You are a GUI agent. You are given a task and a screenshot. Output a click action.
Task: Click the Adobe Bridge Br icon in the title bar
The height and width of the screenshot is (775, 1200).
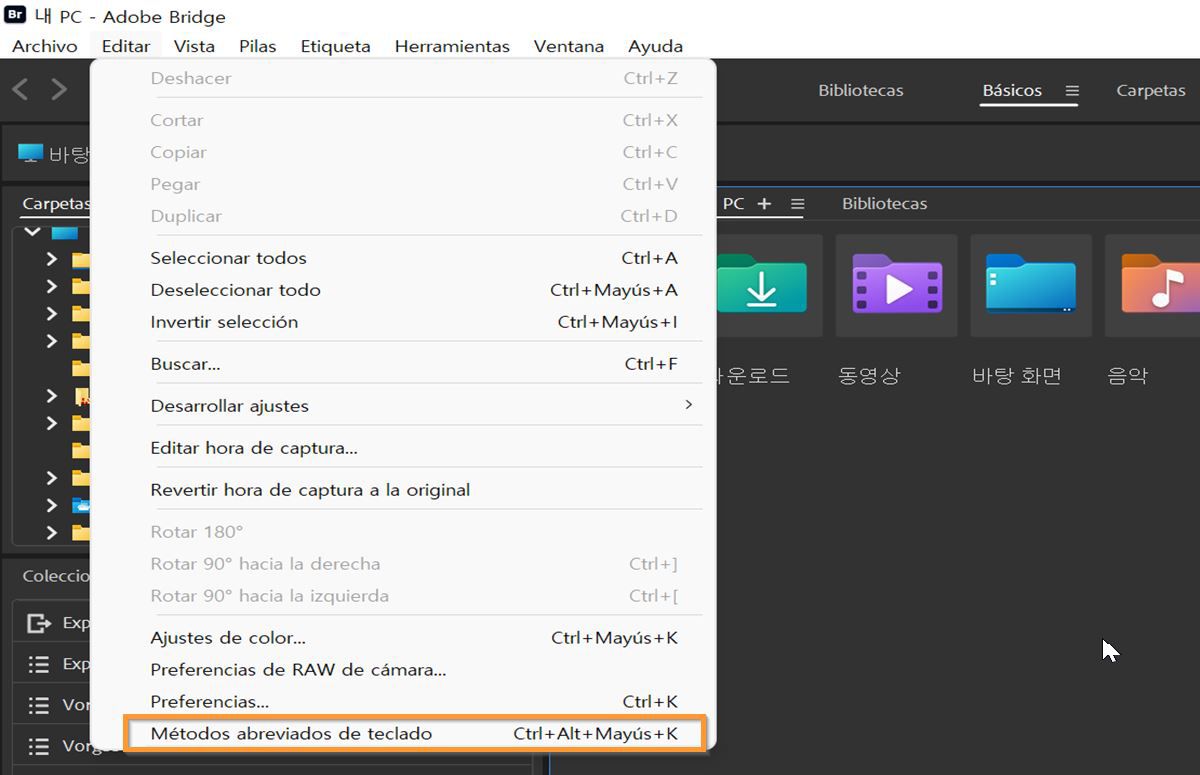[x=15, y=15]
